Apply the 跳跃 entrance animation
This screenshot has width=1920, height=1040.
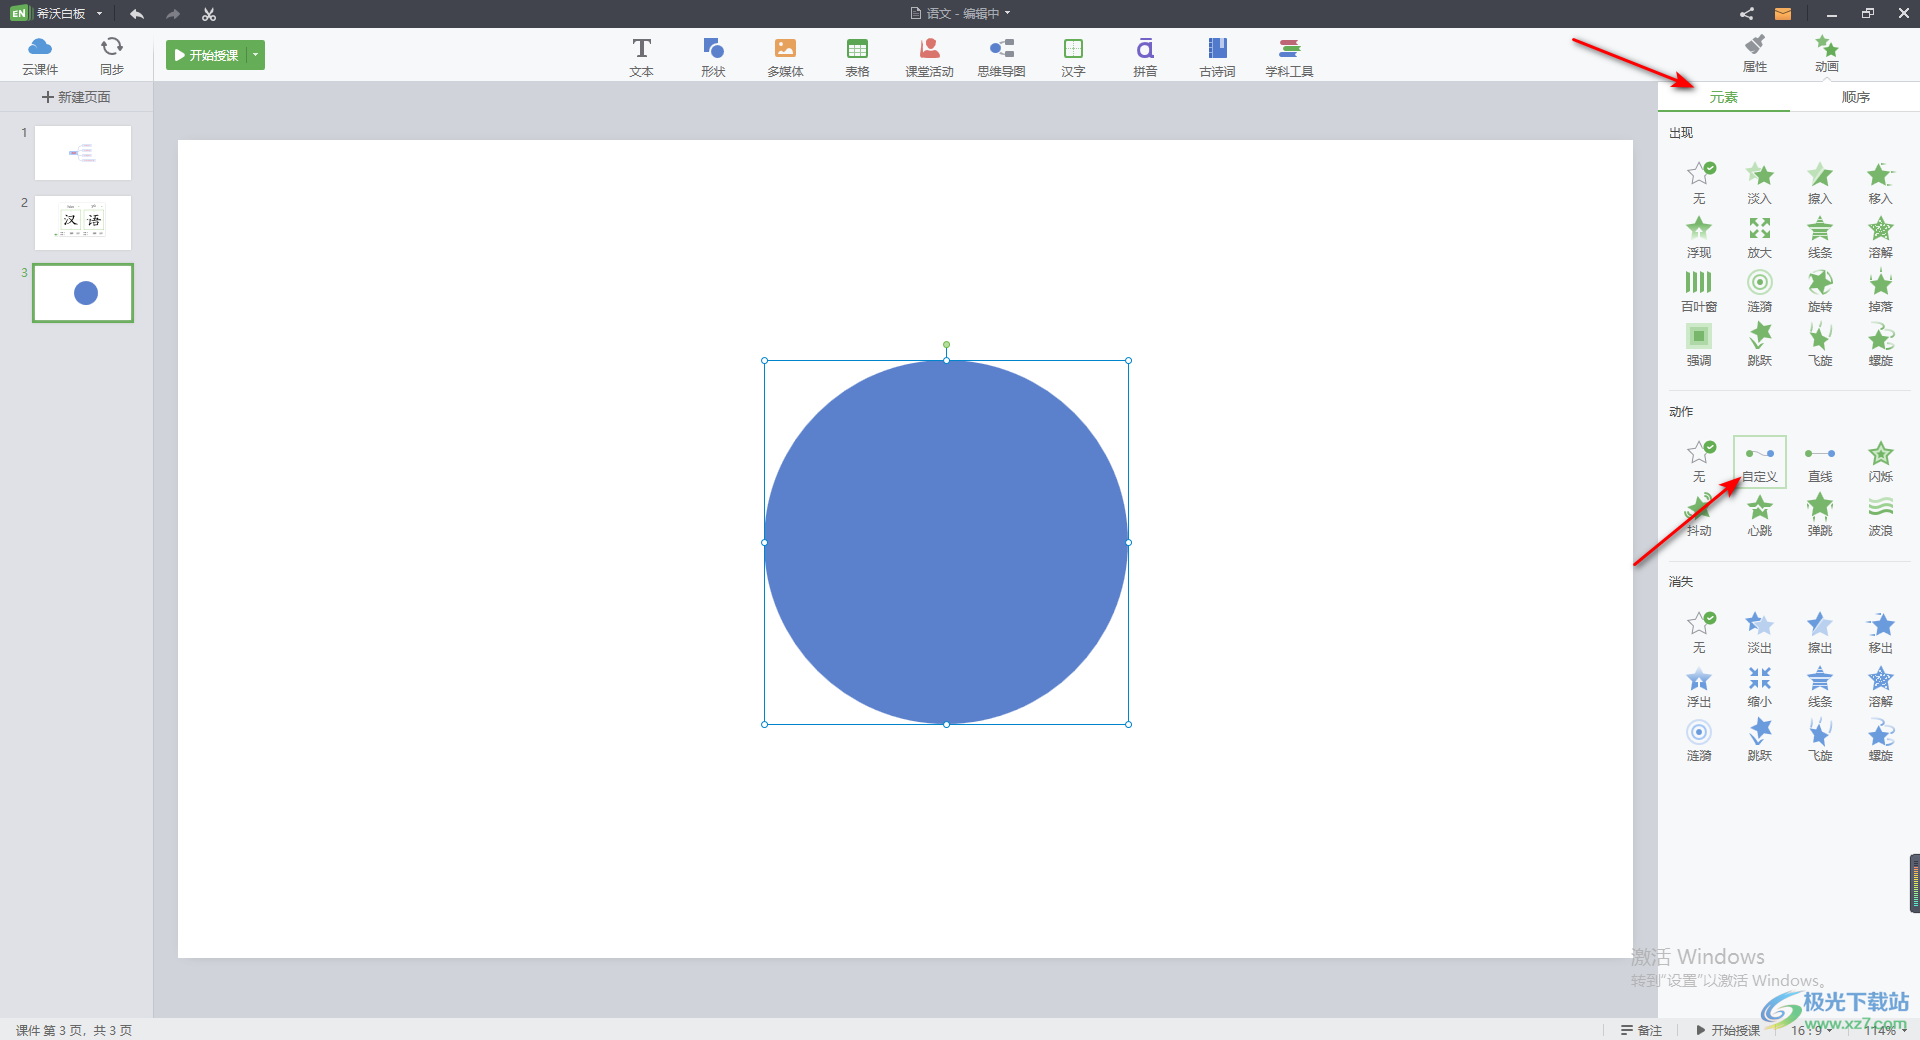(x=1759, y=345)
